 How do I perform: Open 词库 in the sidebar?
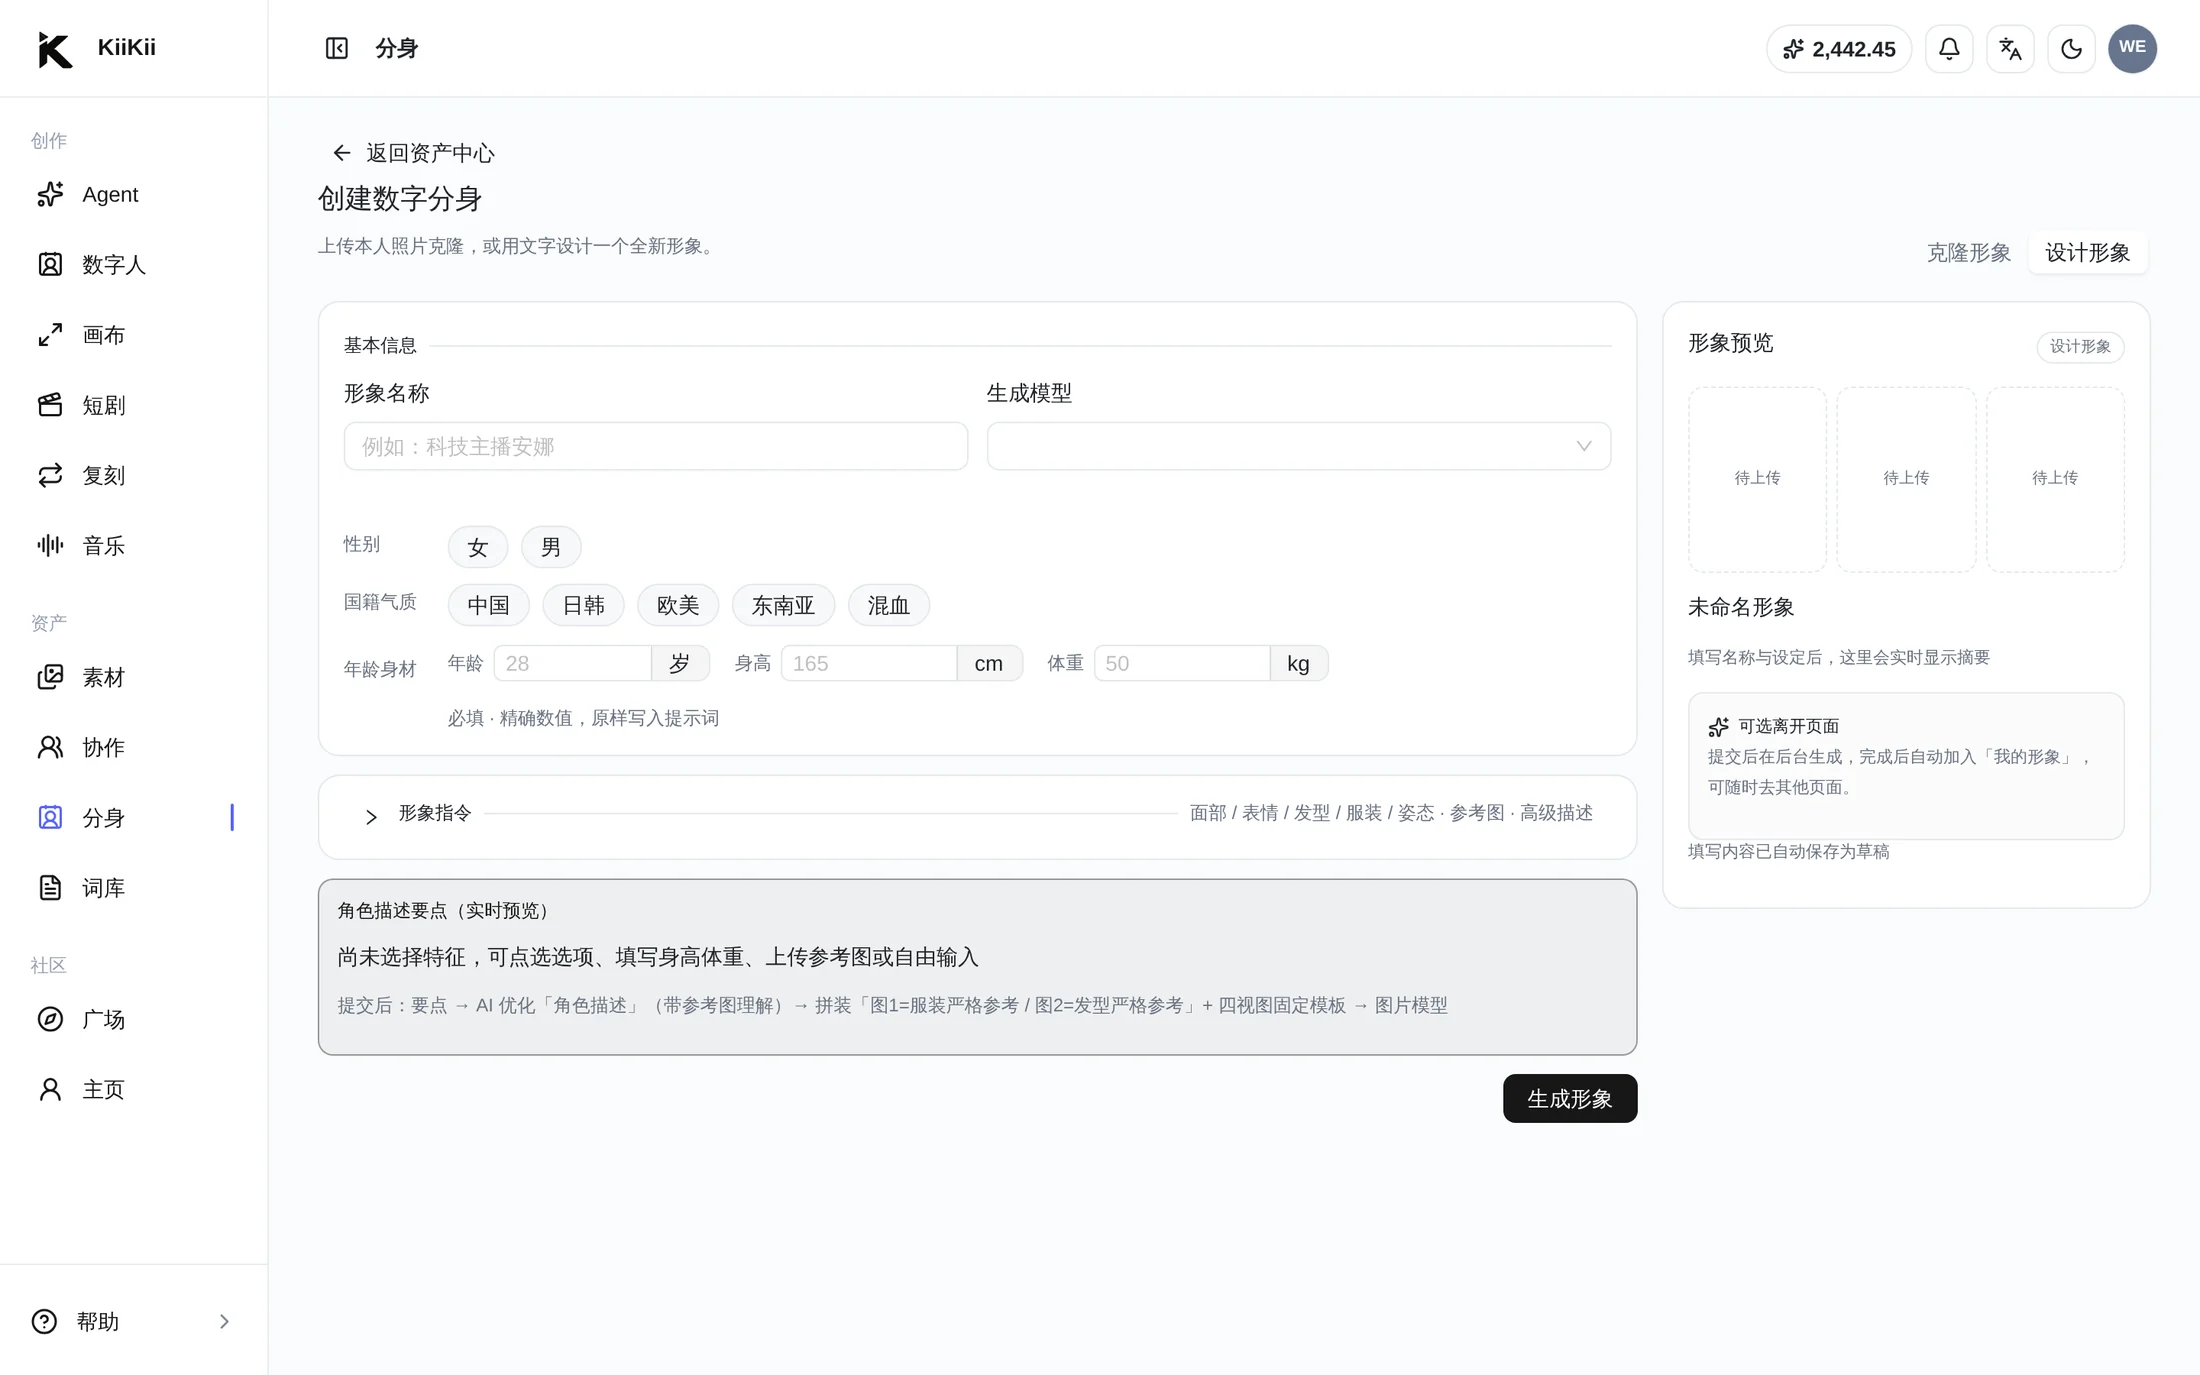(x=134, y=887)
